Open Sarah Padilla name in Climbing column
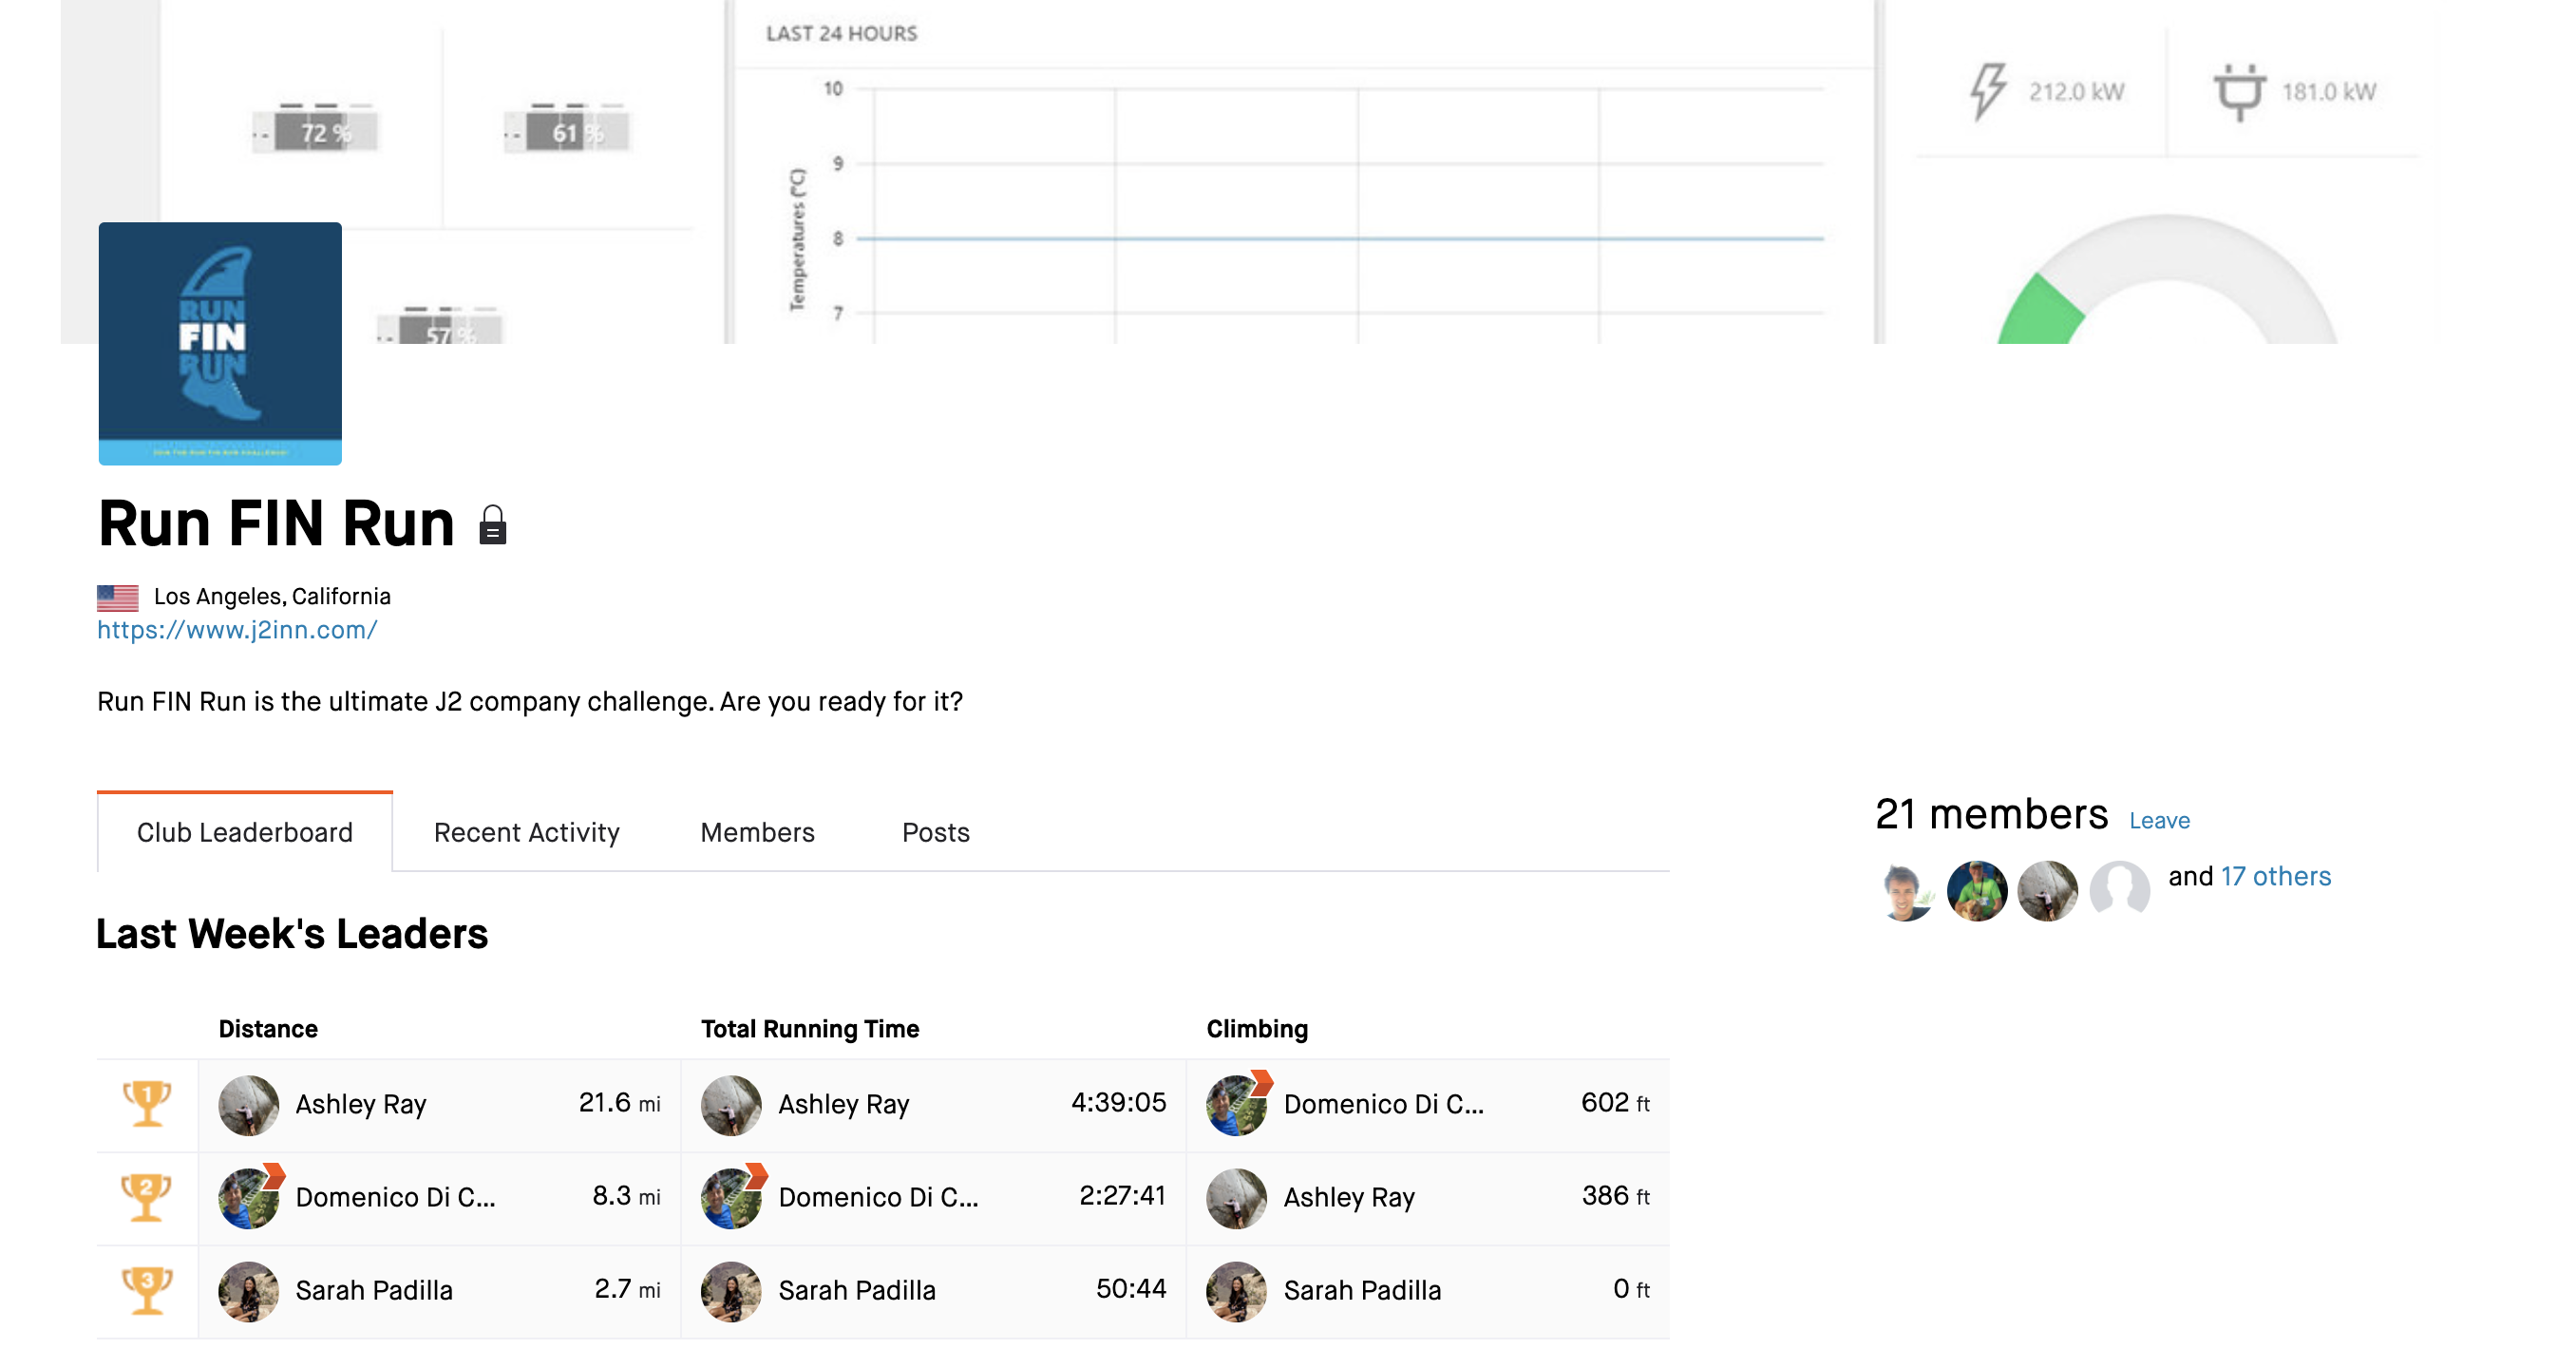This screenshot has height=1368, width=2576. point(1362,1290)
